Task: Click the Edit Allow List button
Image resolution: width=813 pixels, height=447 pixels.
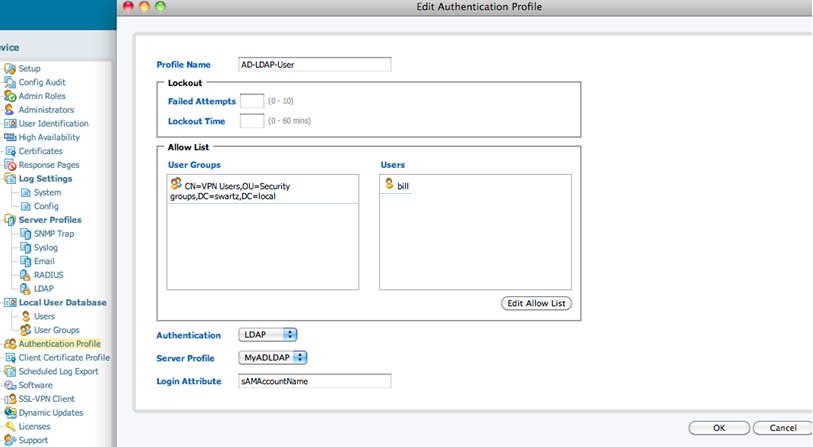Action: coord(537,303)
